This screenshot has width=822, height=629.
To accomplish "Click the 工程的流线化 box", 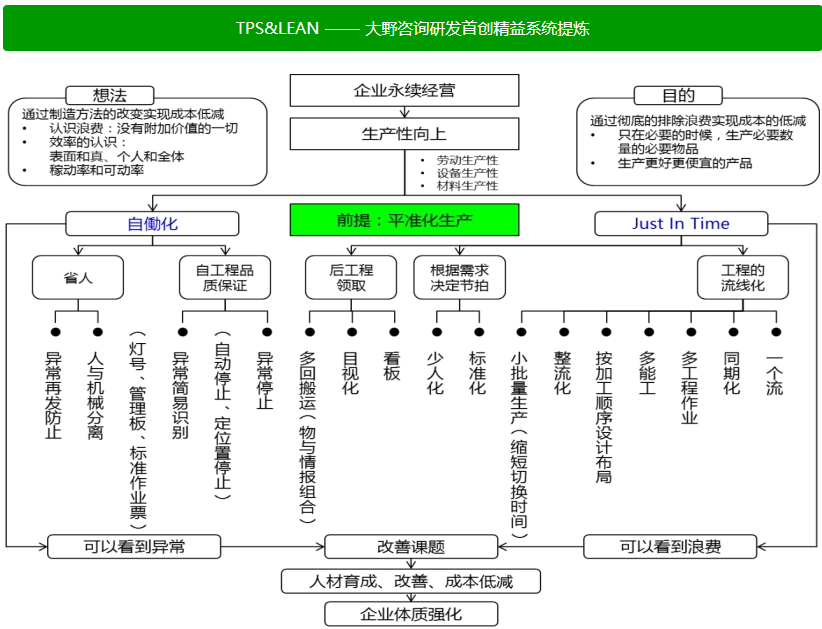I will 743,278.
